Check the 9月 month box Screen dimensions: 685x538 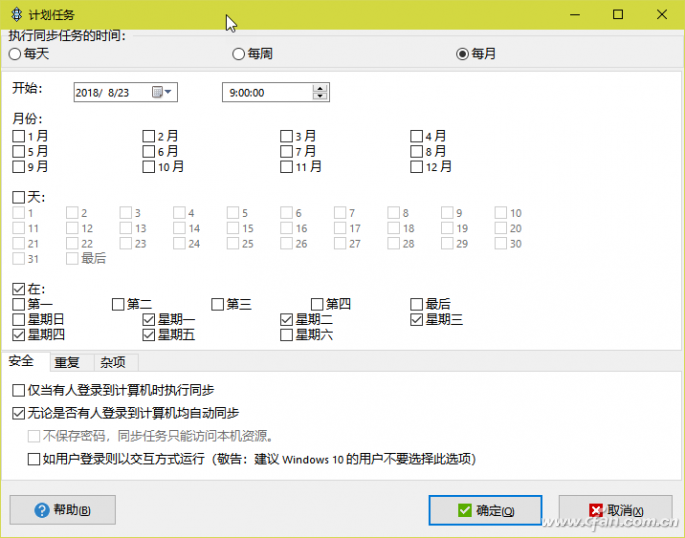coord(18,167)
